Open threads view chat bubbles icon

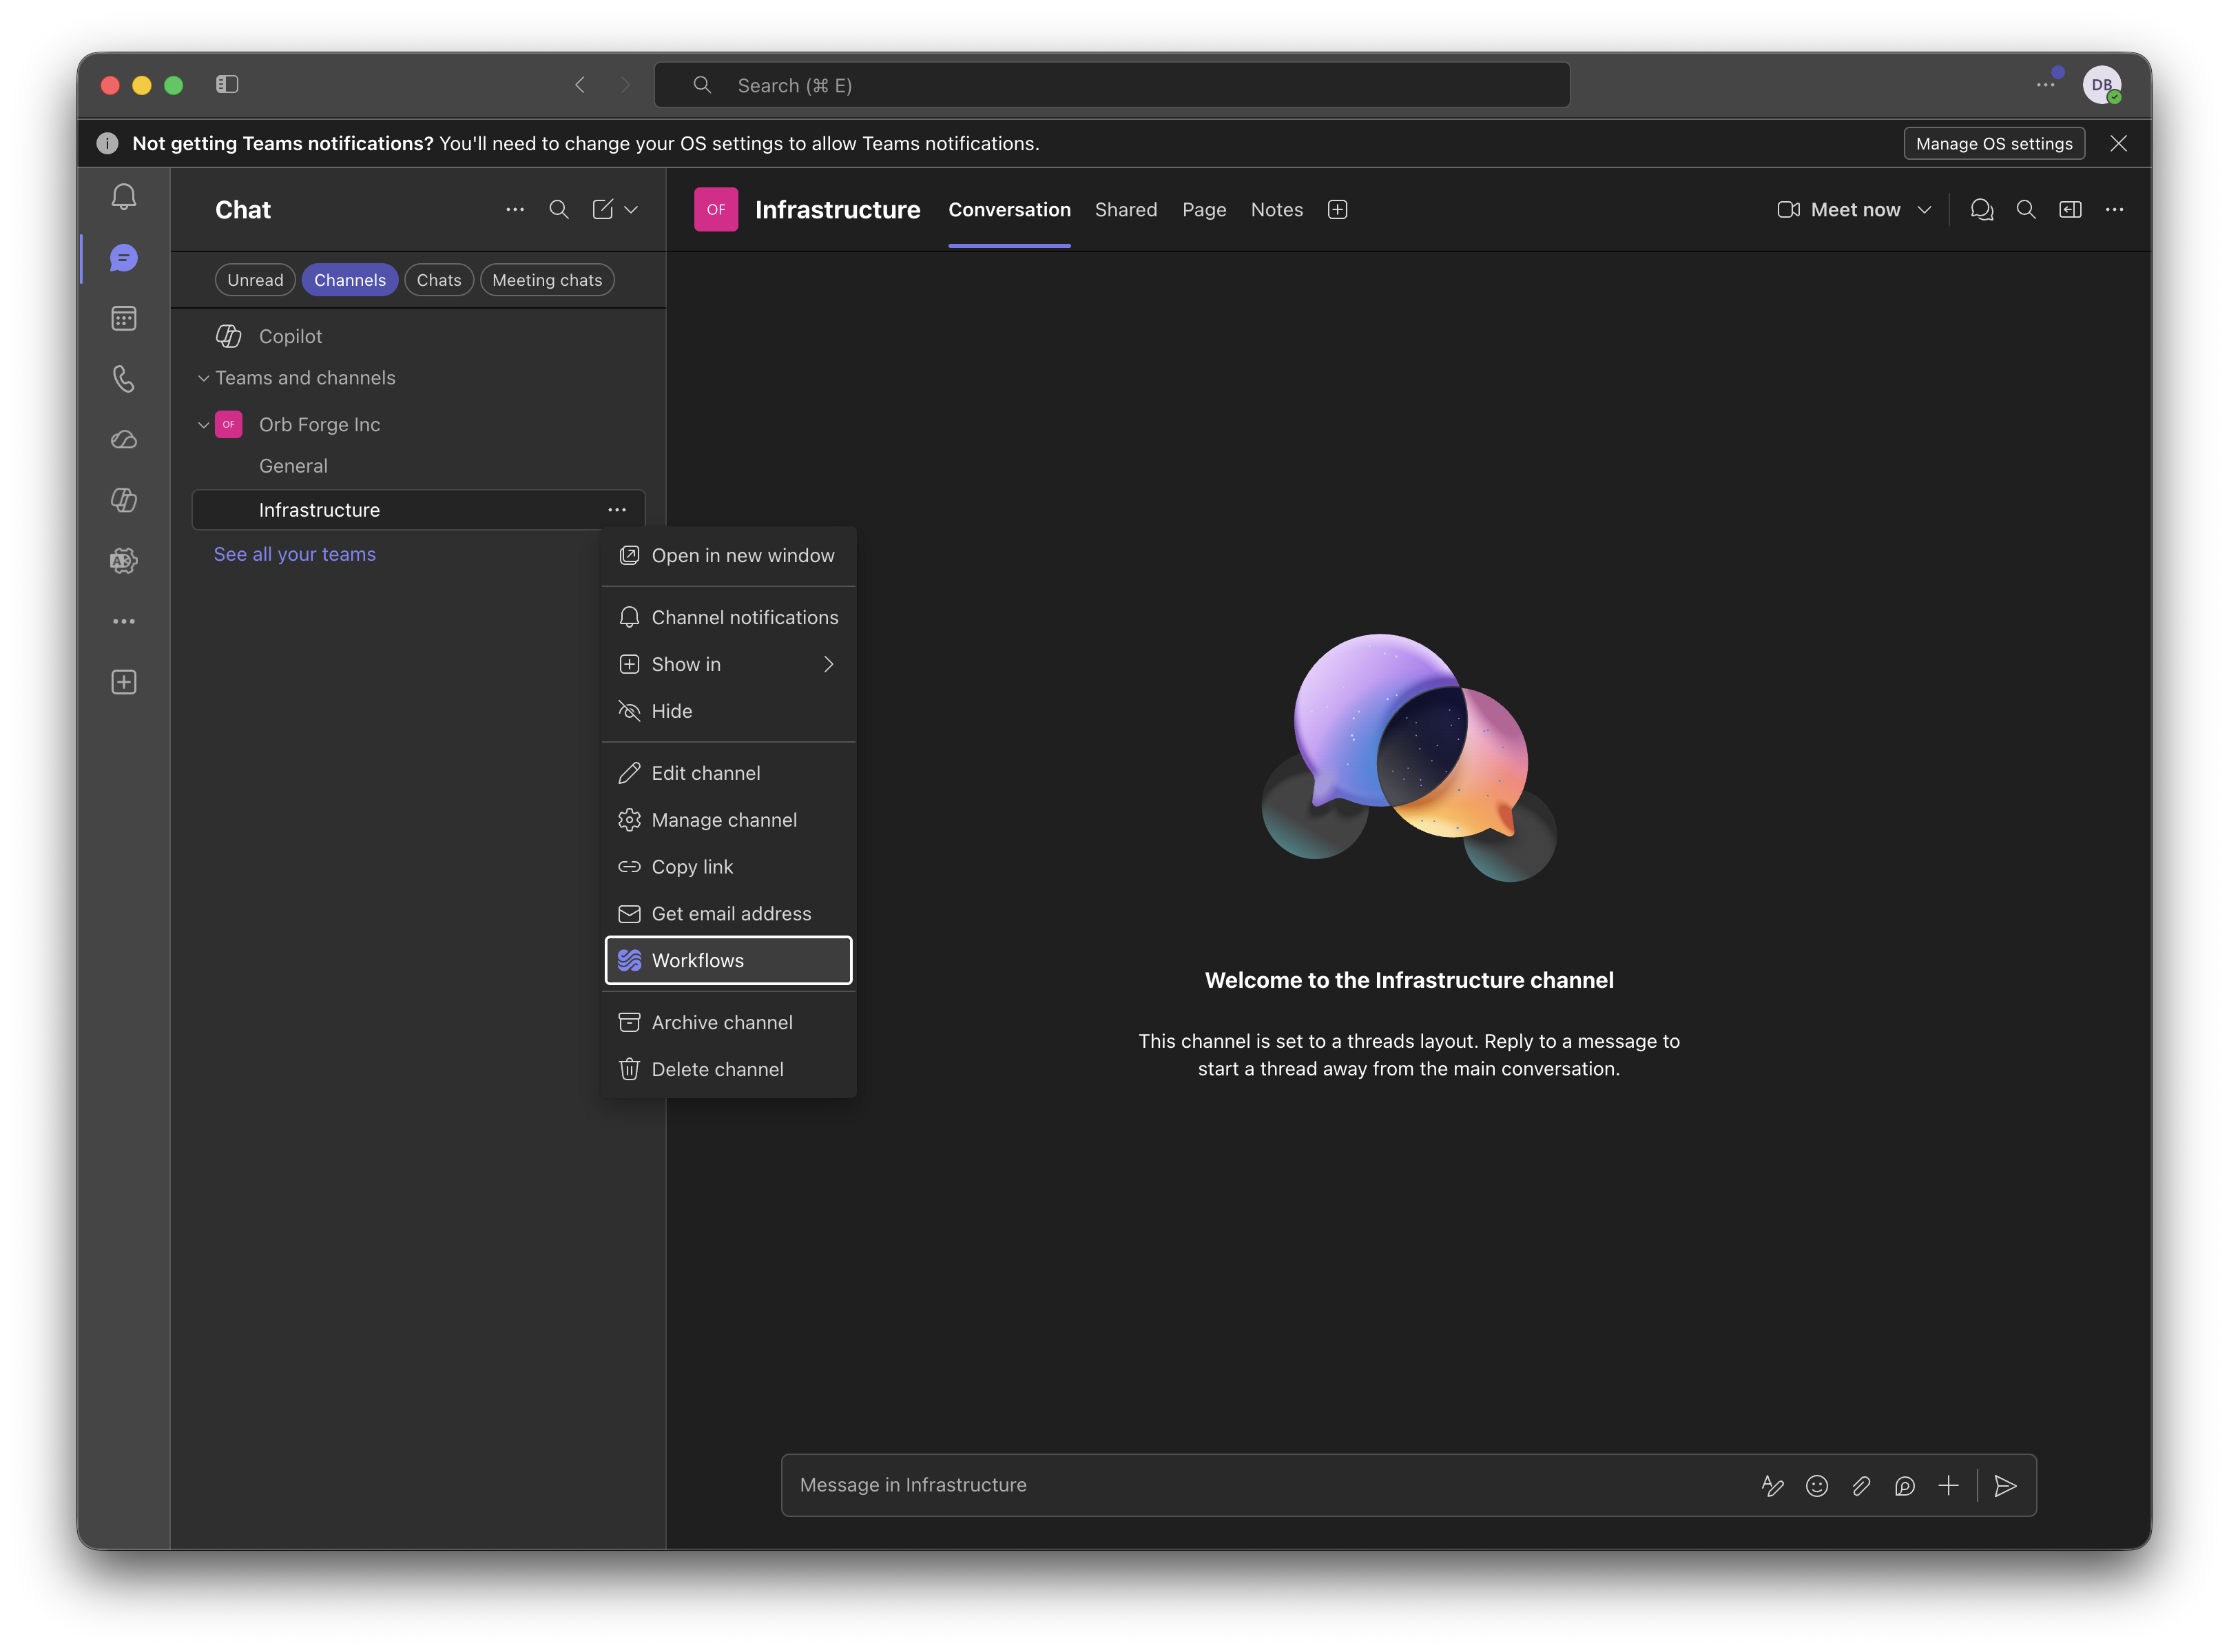click(x=1981, y=210)
